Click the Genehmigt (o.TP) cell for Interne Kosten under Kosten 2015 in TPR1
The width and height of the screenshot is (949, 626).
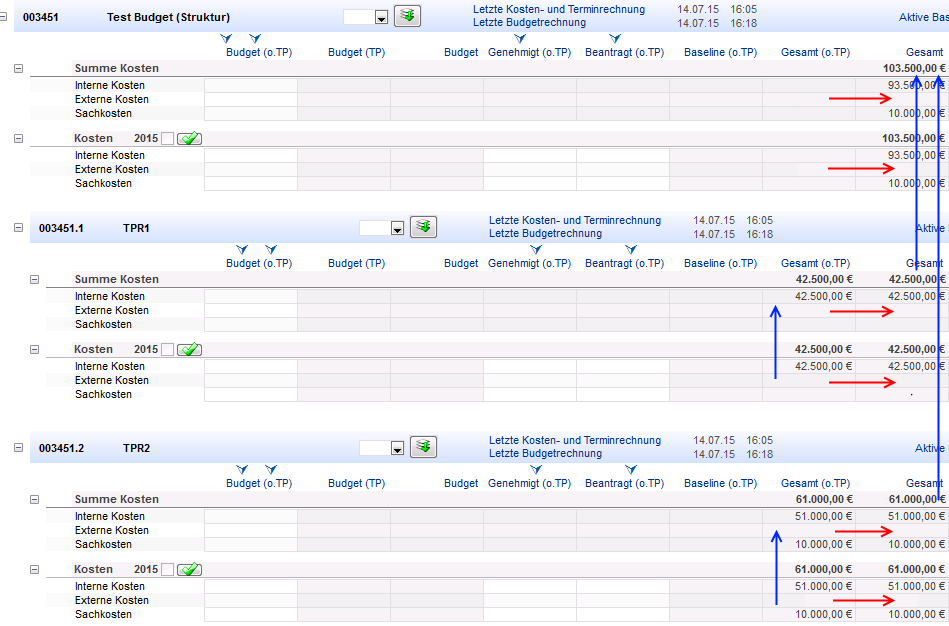pyautogui.click(x=530, y=366)
